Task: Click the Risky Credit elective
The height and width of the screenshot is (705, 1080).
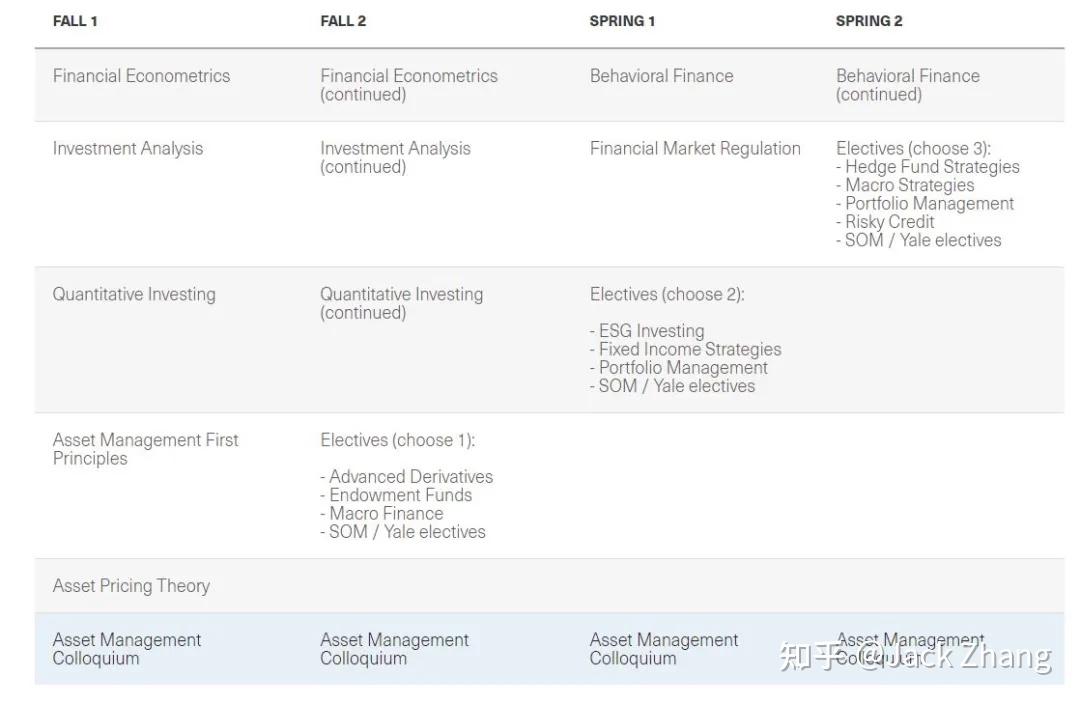Action: pos(889,222)
